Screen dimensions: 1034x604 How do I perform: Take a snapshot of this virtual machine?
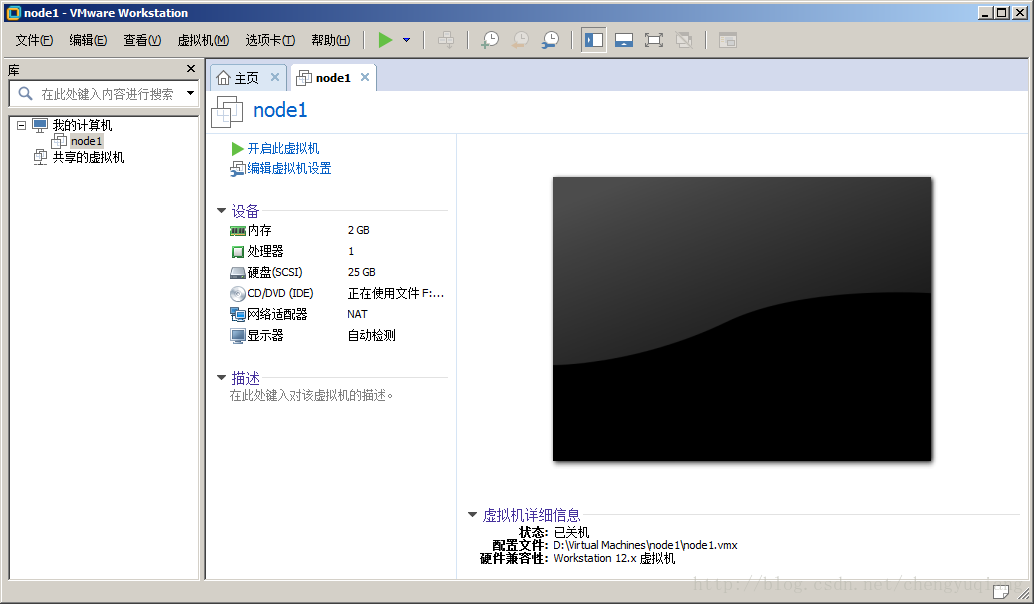coord(490,40)
